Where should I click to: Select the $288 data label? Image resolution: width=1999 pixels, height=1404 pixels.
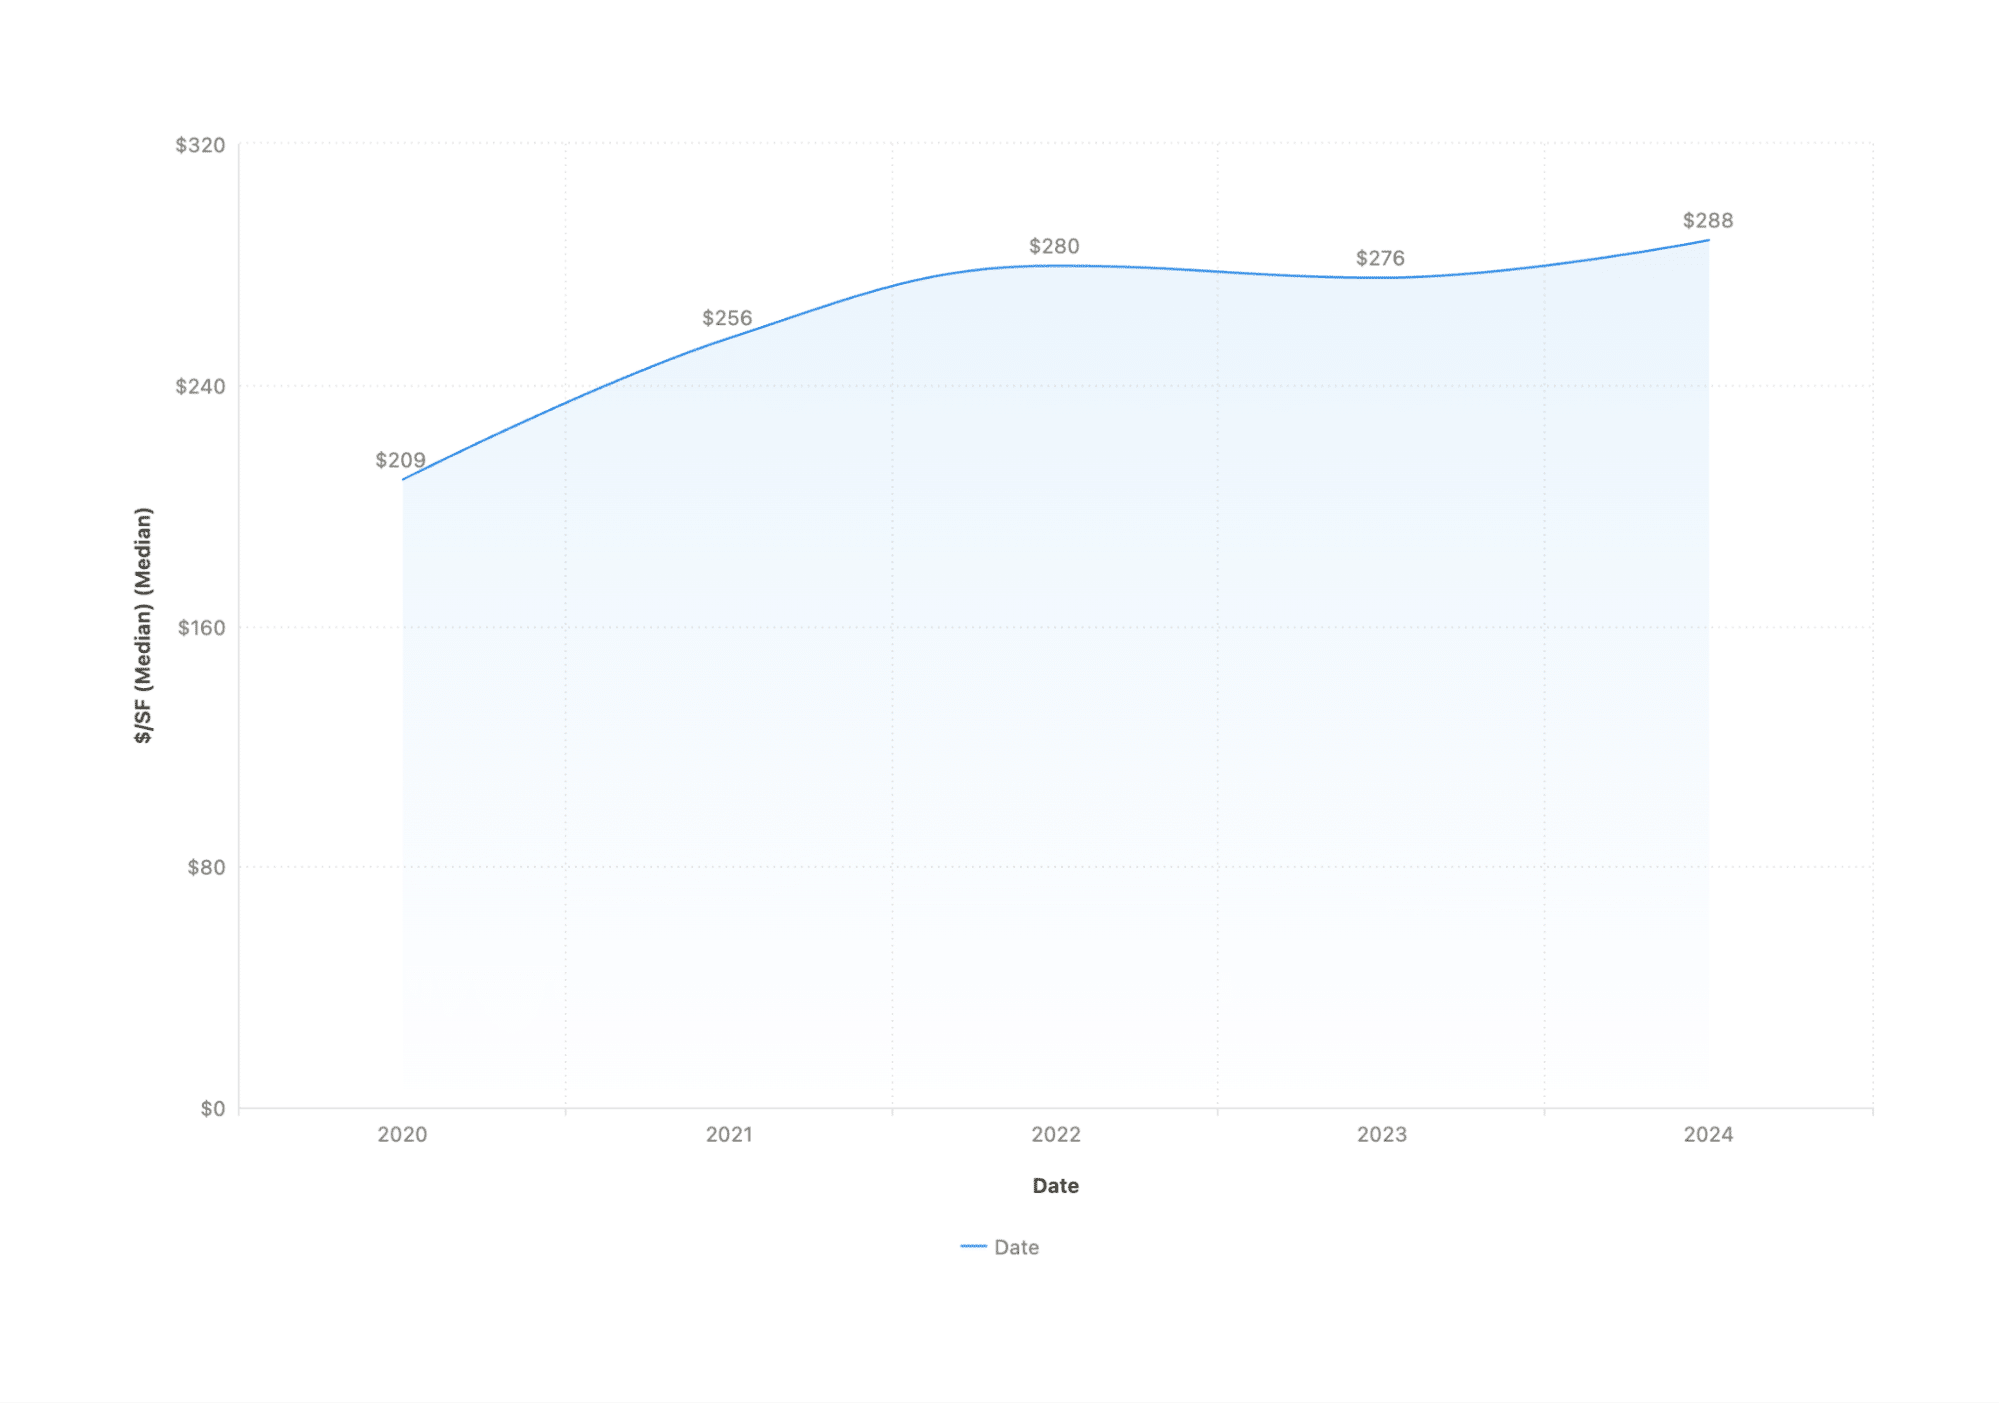click(x=1708, y=220)
